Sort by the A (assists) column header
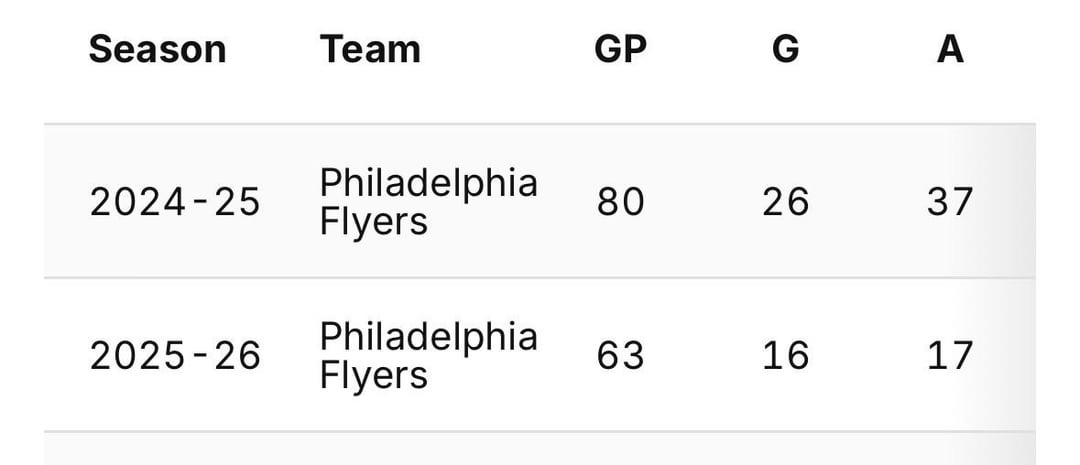The image size is (1080, 465). click(x=950, y=49)
